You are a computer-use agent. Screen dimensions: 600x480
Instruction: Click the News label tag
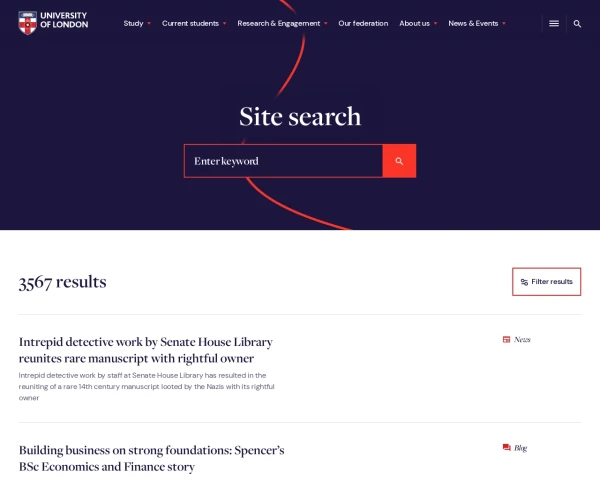click(522, 340)
